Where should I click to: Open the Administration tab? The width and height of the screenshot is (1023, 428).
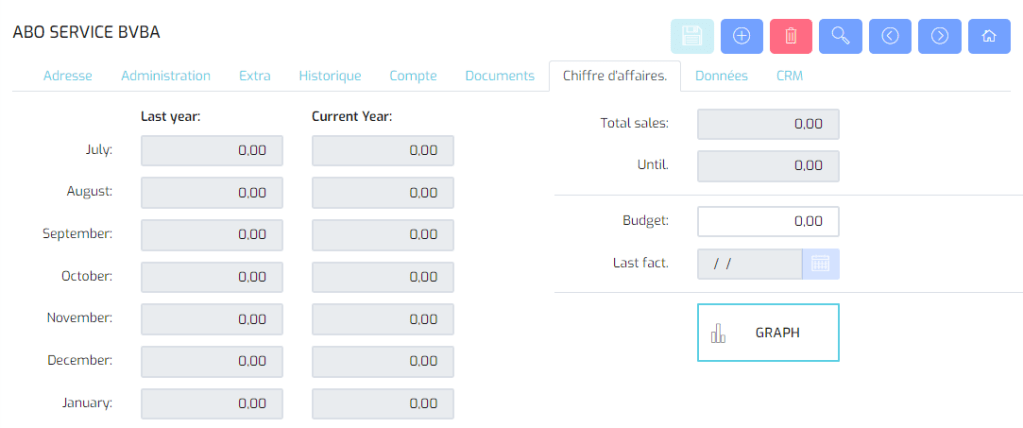(166, 76)
